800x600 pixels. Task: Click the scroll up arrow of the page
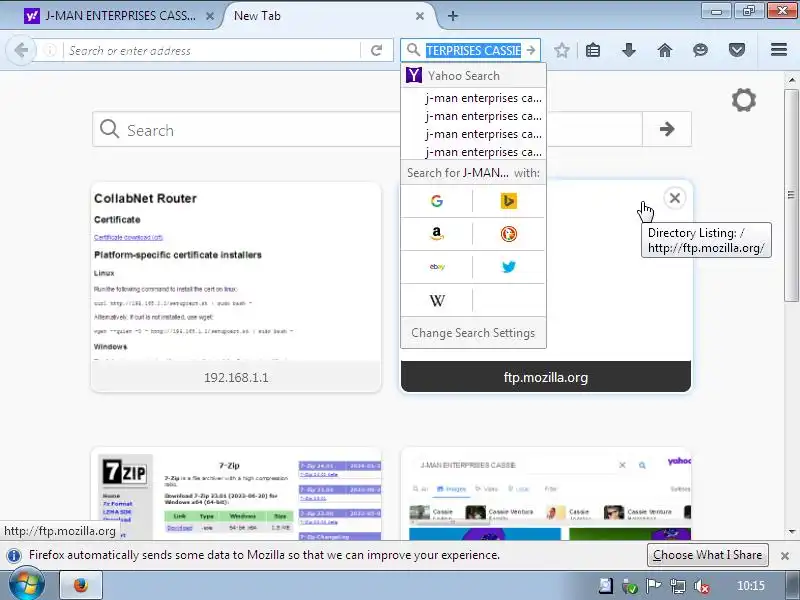791,80
